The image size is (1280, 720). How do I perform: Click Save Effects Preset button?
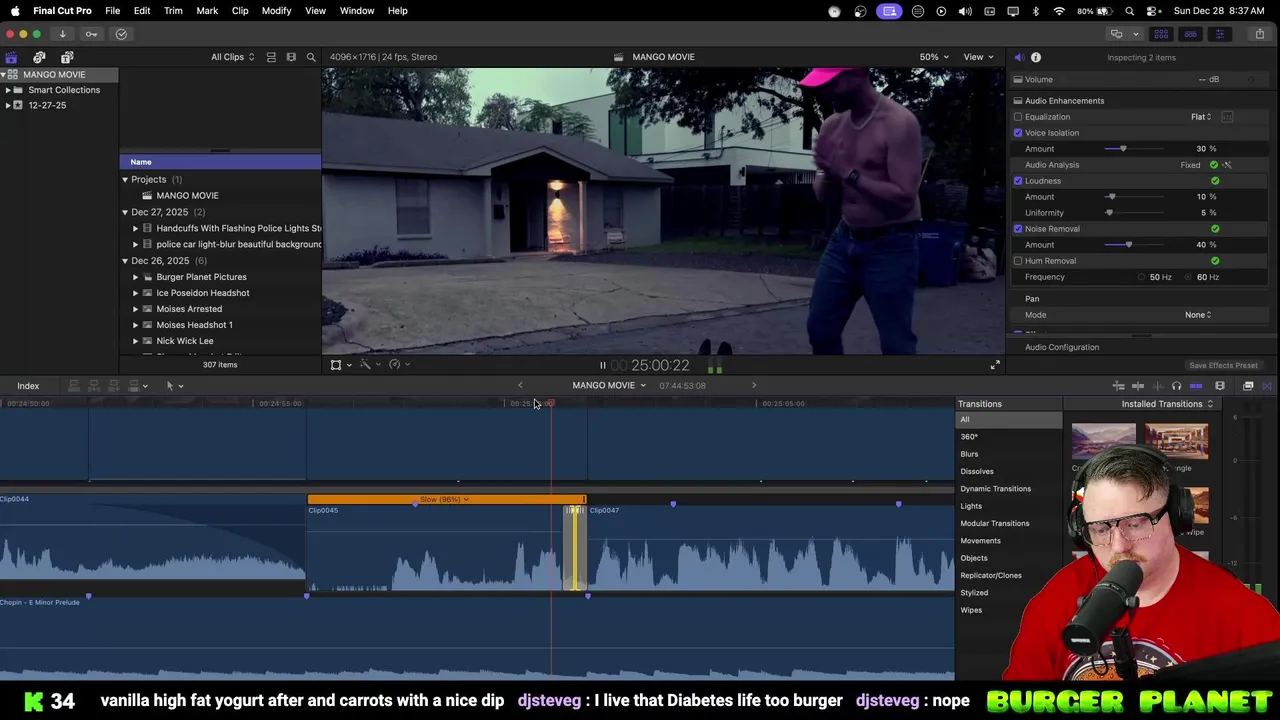(x=1223, y=366)
